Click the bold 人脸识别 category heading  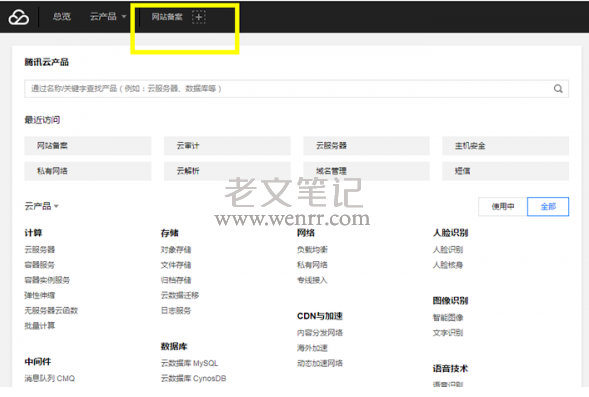450,233
